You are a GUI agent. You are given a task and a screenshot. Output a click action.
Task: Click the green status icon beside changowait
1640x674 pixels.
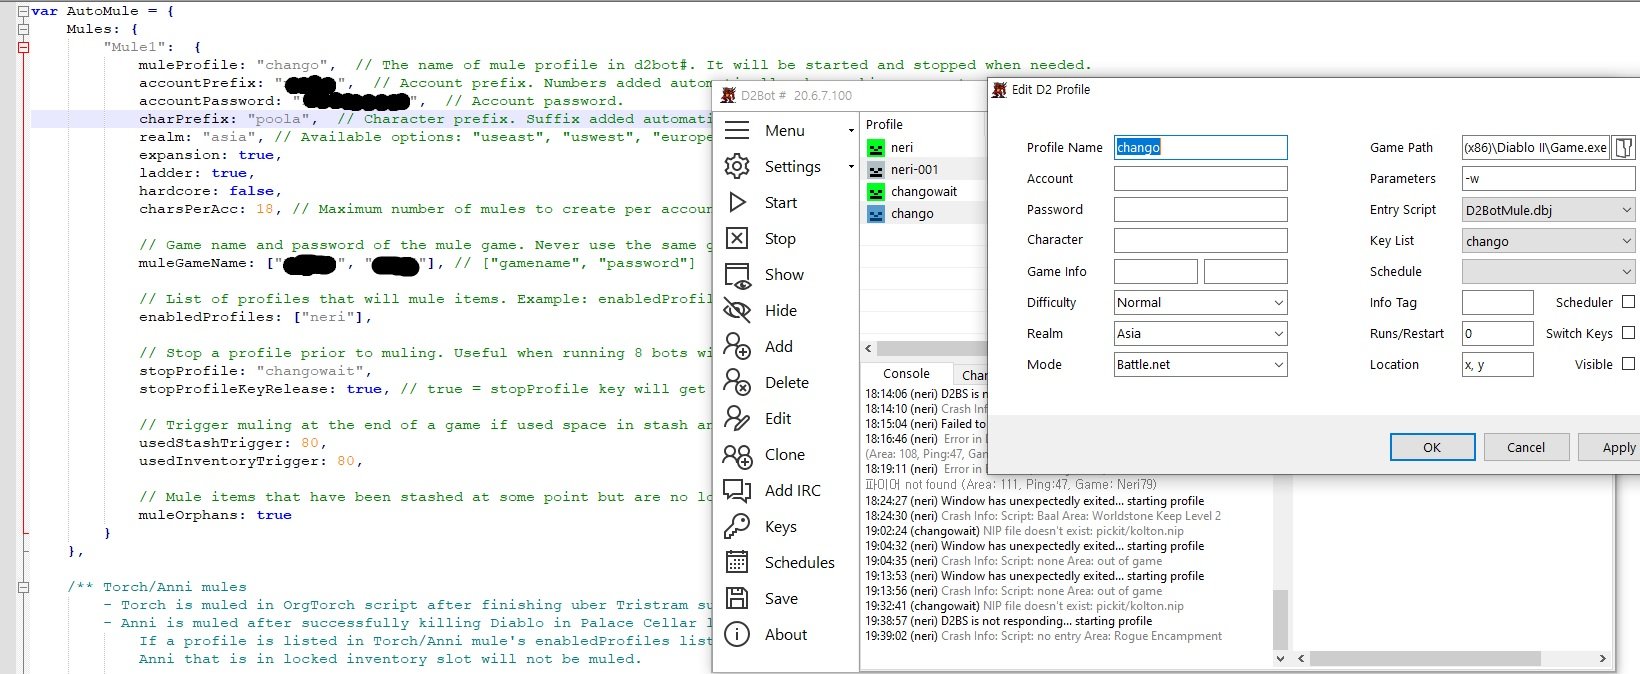(876, 192)
